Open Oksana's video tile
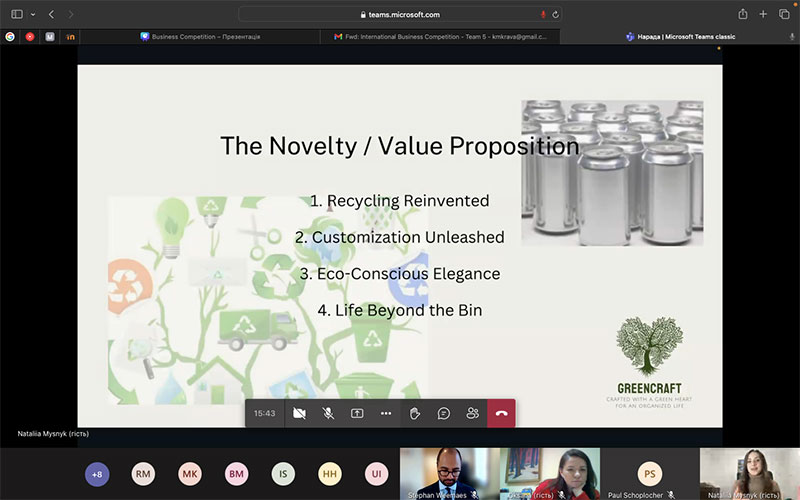The width and height of the screenshot is (800, 500). 550,474
